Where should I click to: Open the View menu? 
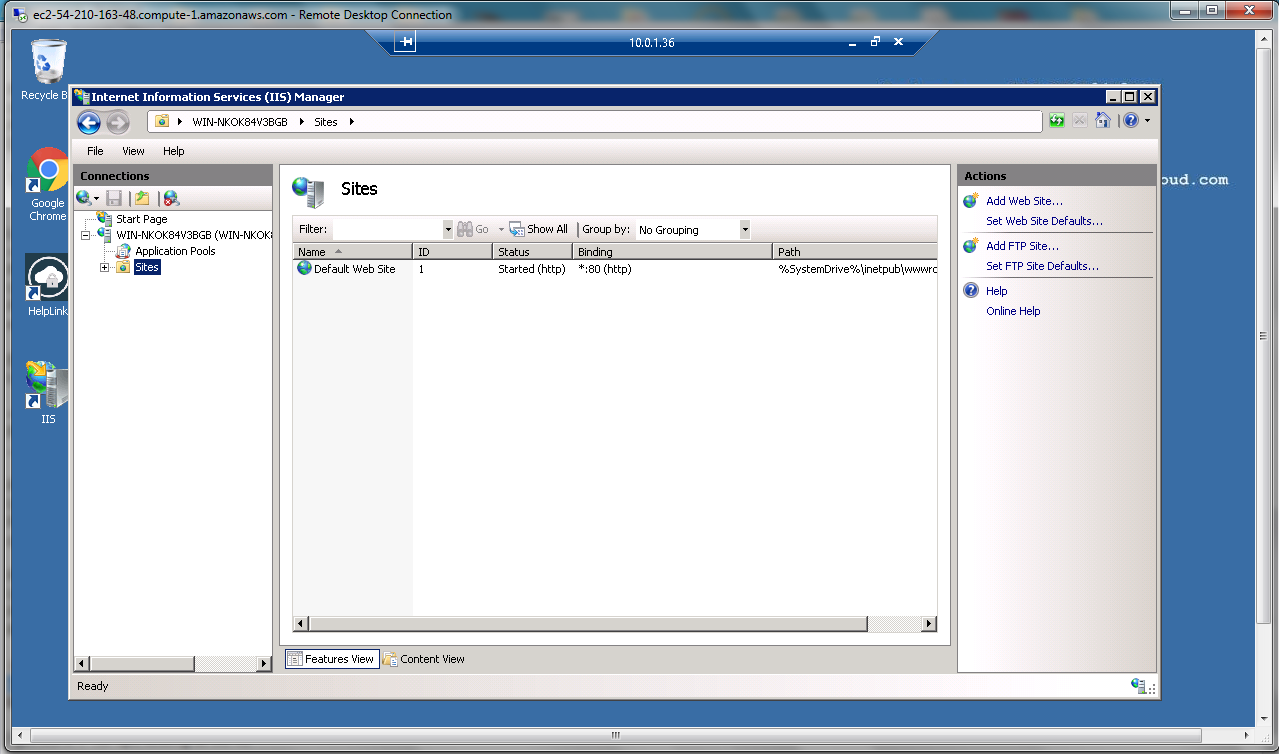point(133,151)
